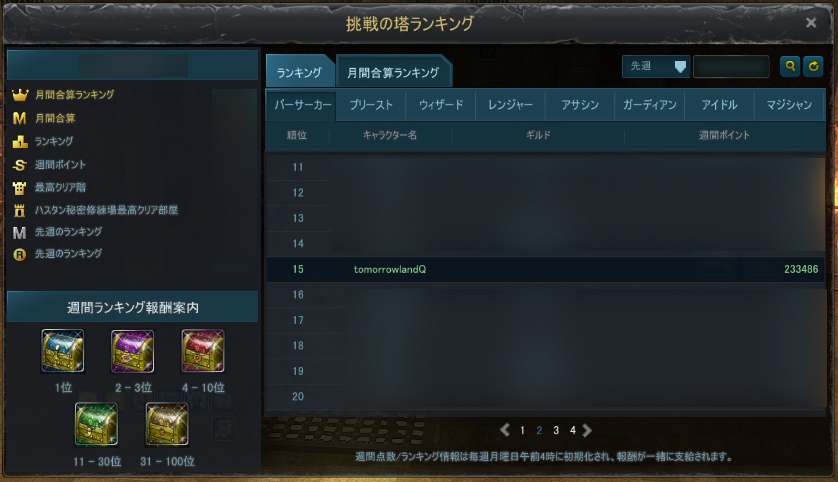Click the magnifier search icon button
838x482 pixels.
[789, 67]
